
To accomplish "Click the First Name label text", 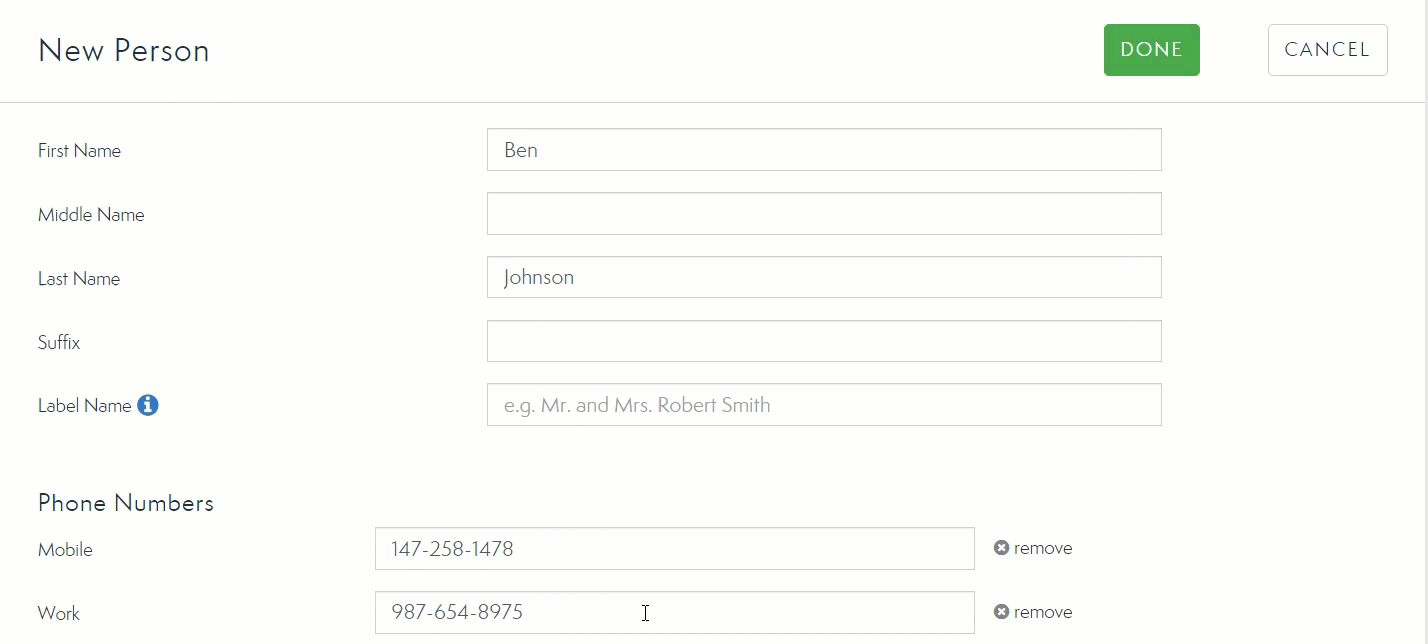I will (x=79, y=151).
